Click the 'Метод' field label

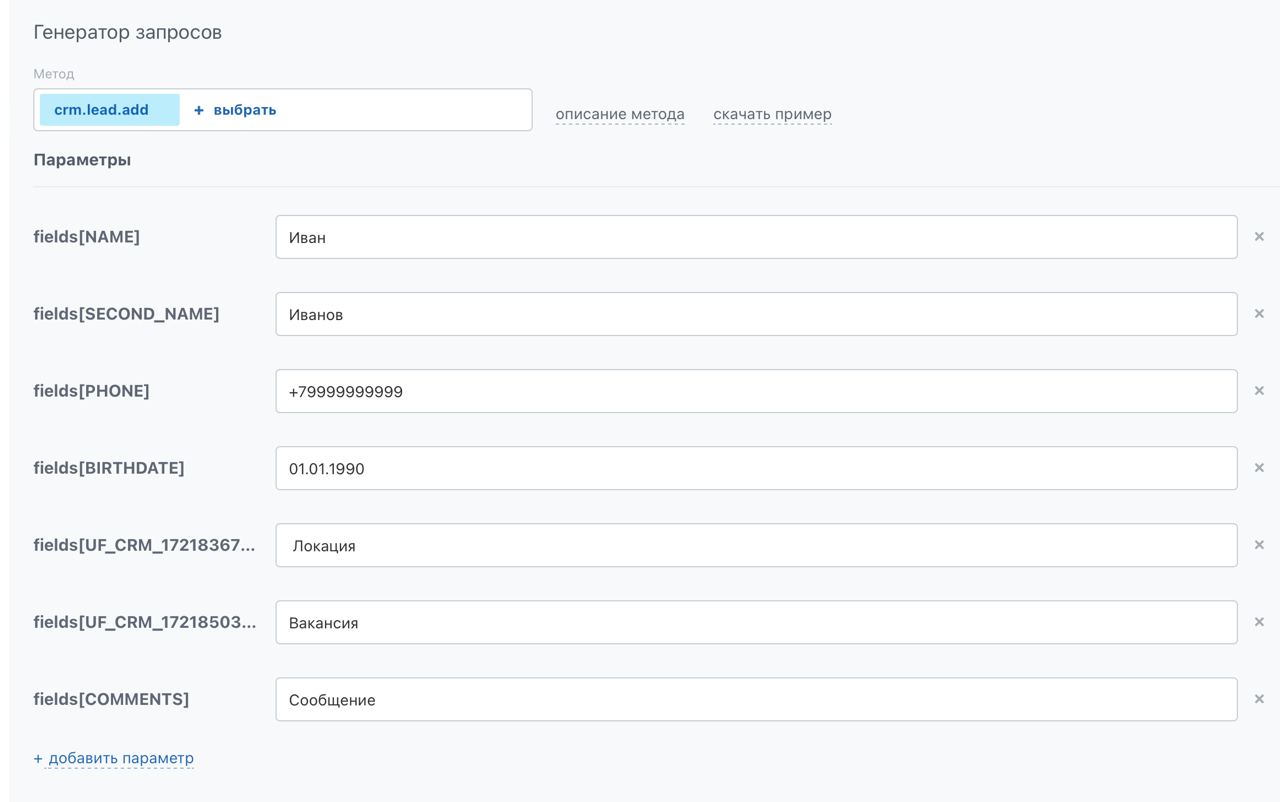pyautogui.click(x=54, y=74)
